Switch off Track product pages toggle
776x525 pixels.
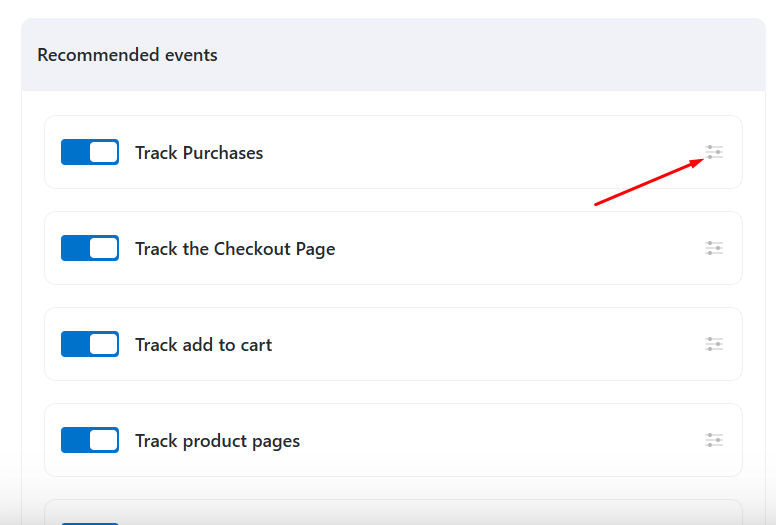tap(90, 440)
